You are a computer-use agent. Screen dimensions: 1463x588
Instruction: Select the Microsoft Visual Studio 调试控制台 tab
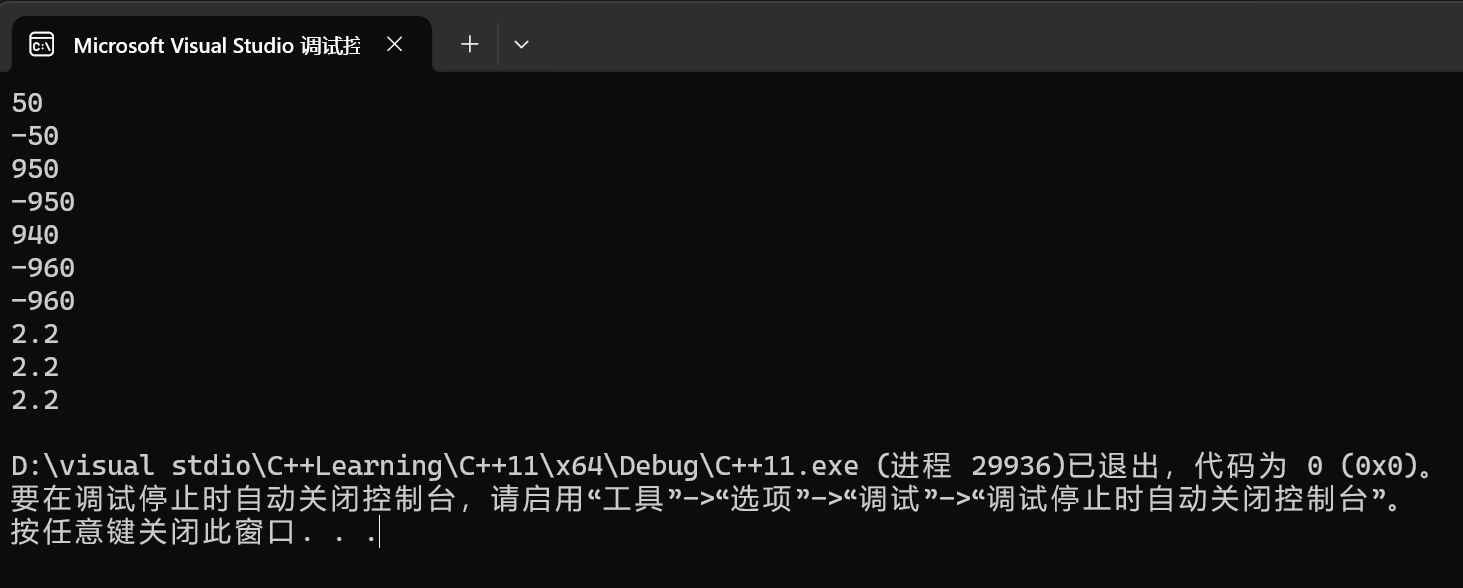[215, 43]
